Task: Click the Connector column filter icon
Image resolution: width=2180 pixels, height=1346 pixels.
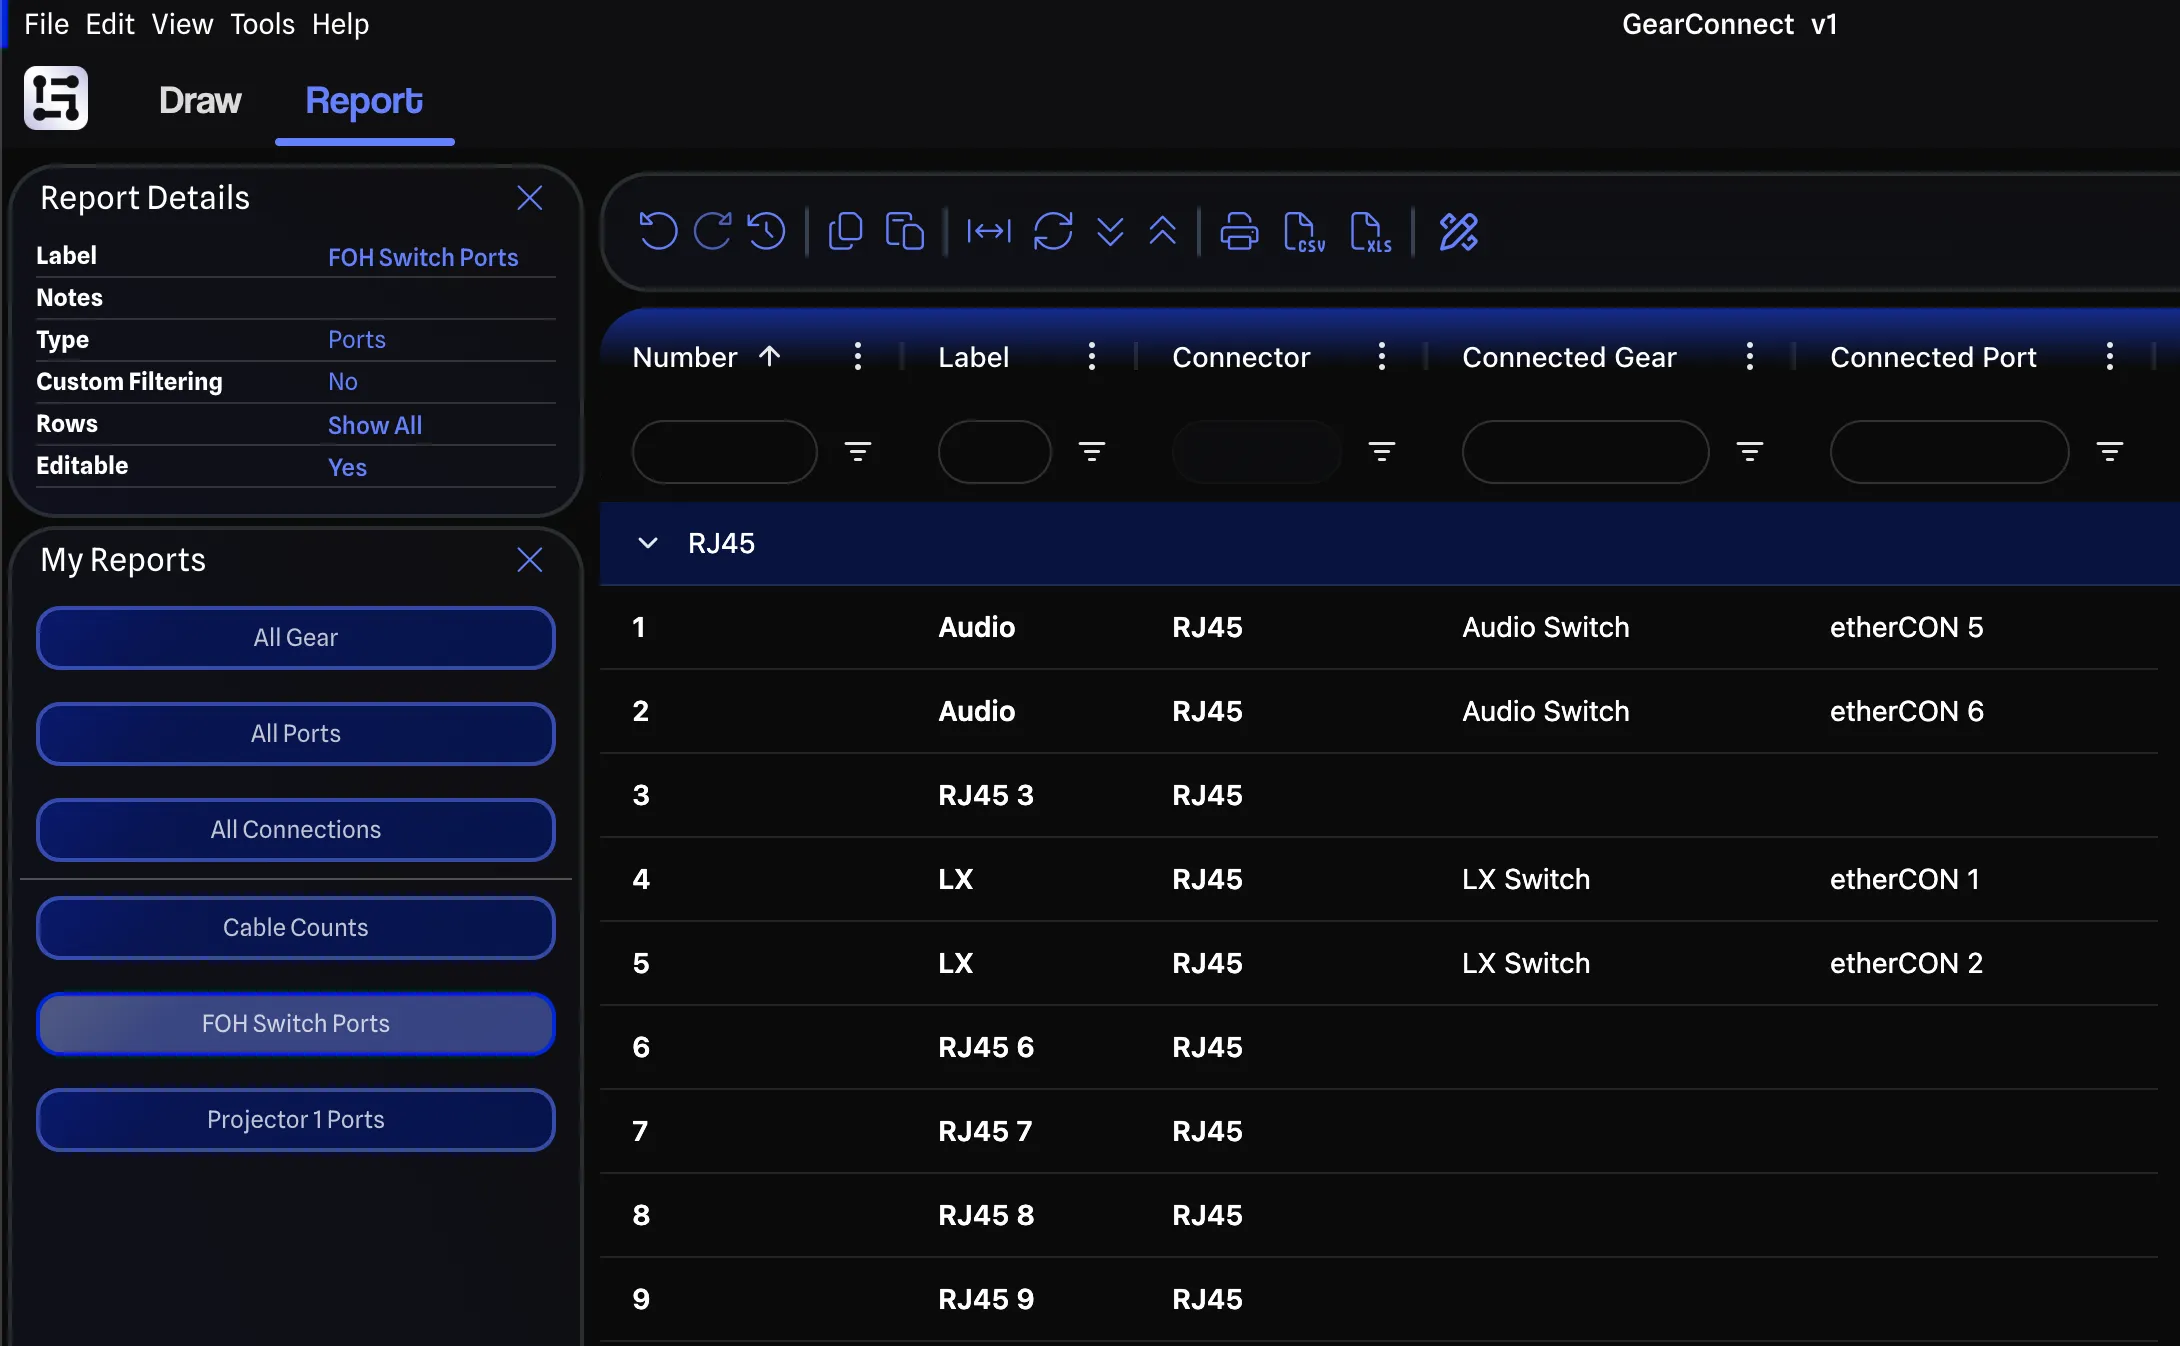Action: [1381, 452]
